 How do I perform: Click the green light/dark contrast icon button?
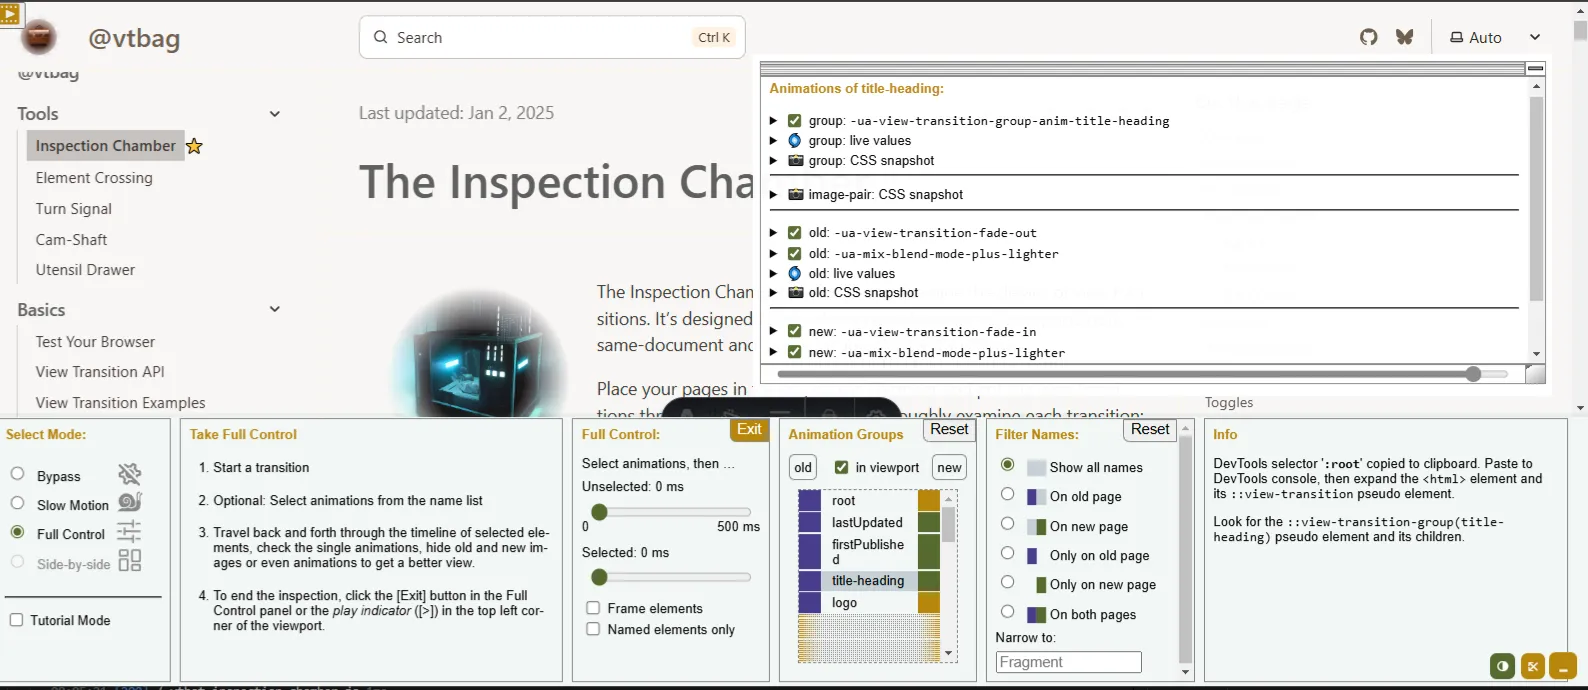click(x=1502, y=665)
